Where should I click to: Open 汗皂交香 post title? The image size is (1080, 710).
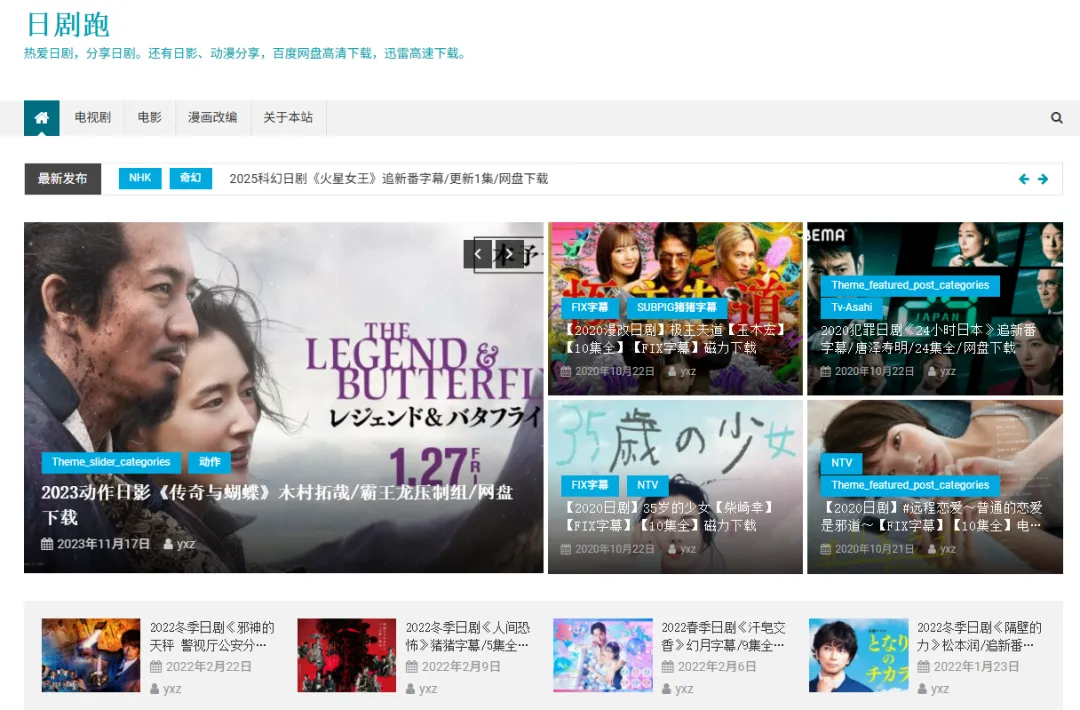pyautogui.click(x=723, y=636)
